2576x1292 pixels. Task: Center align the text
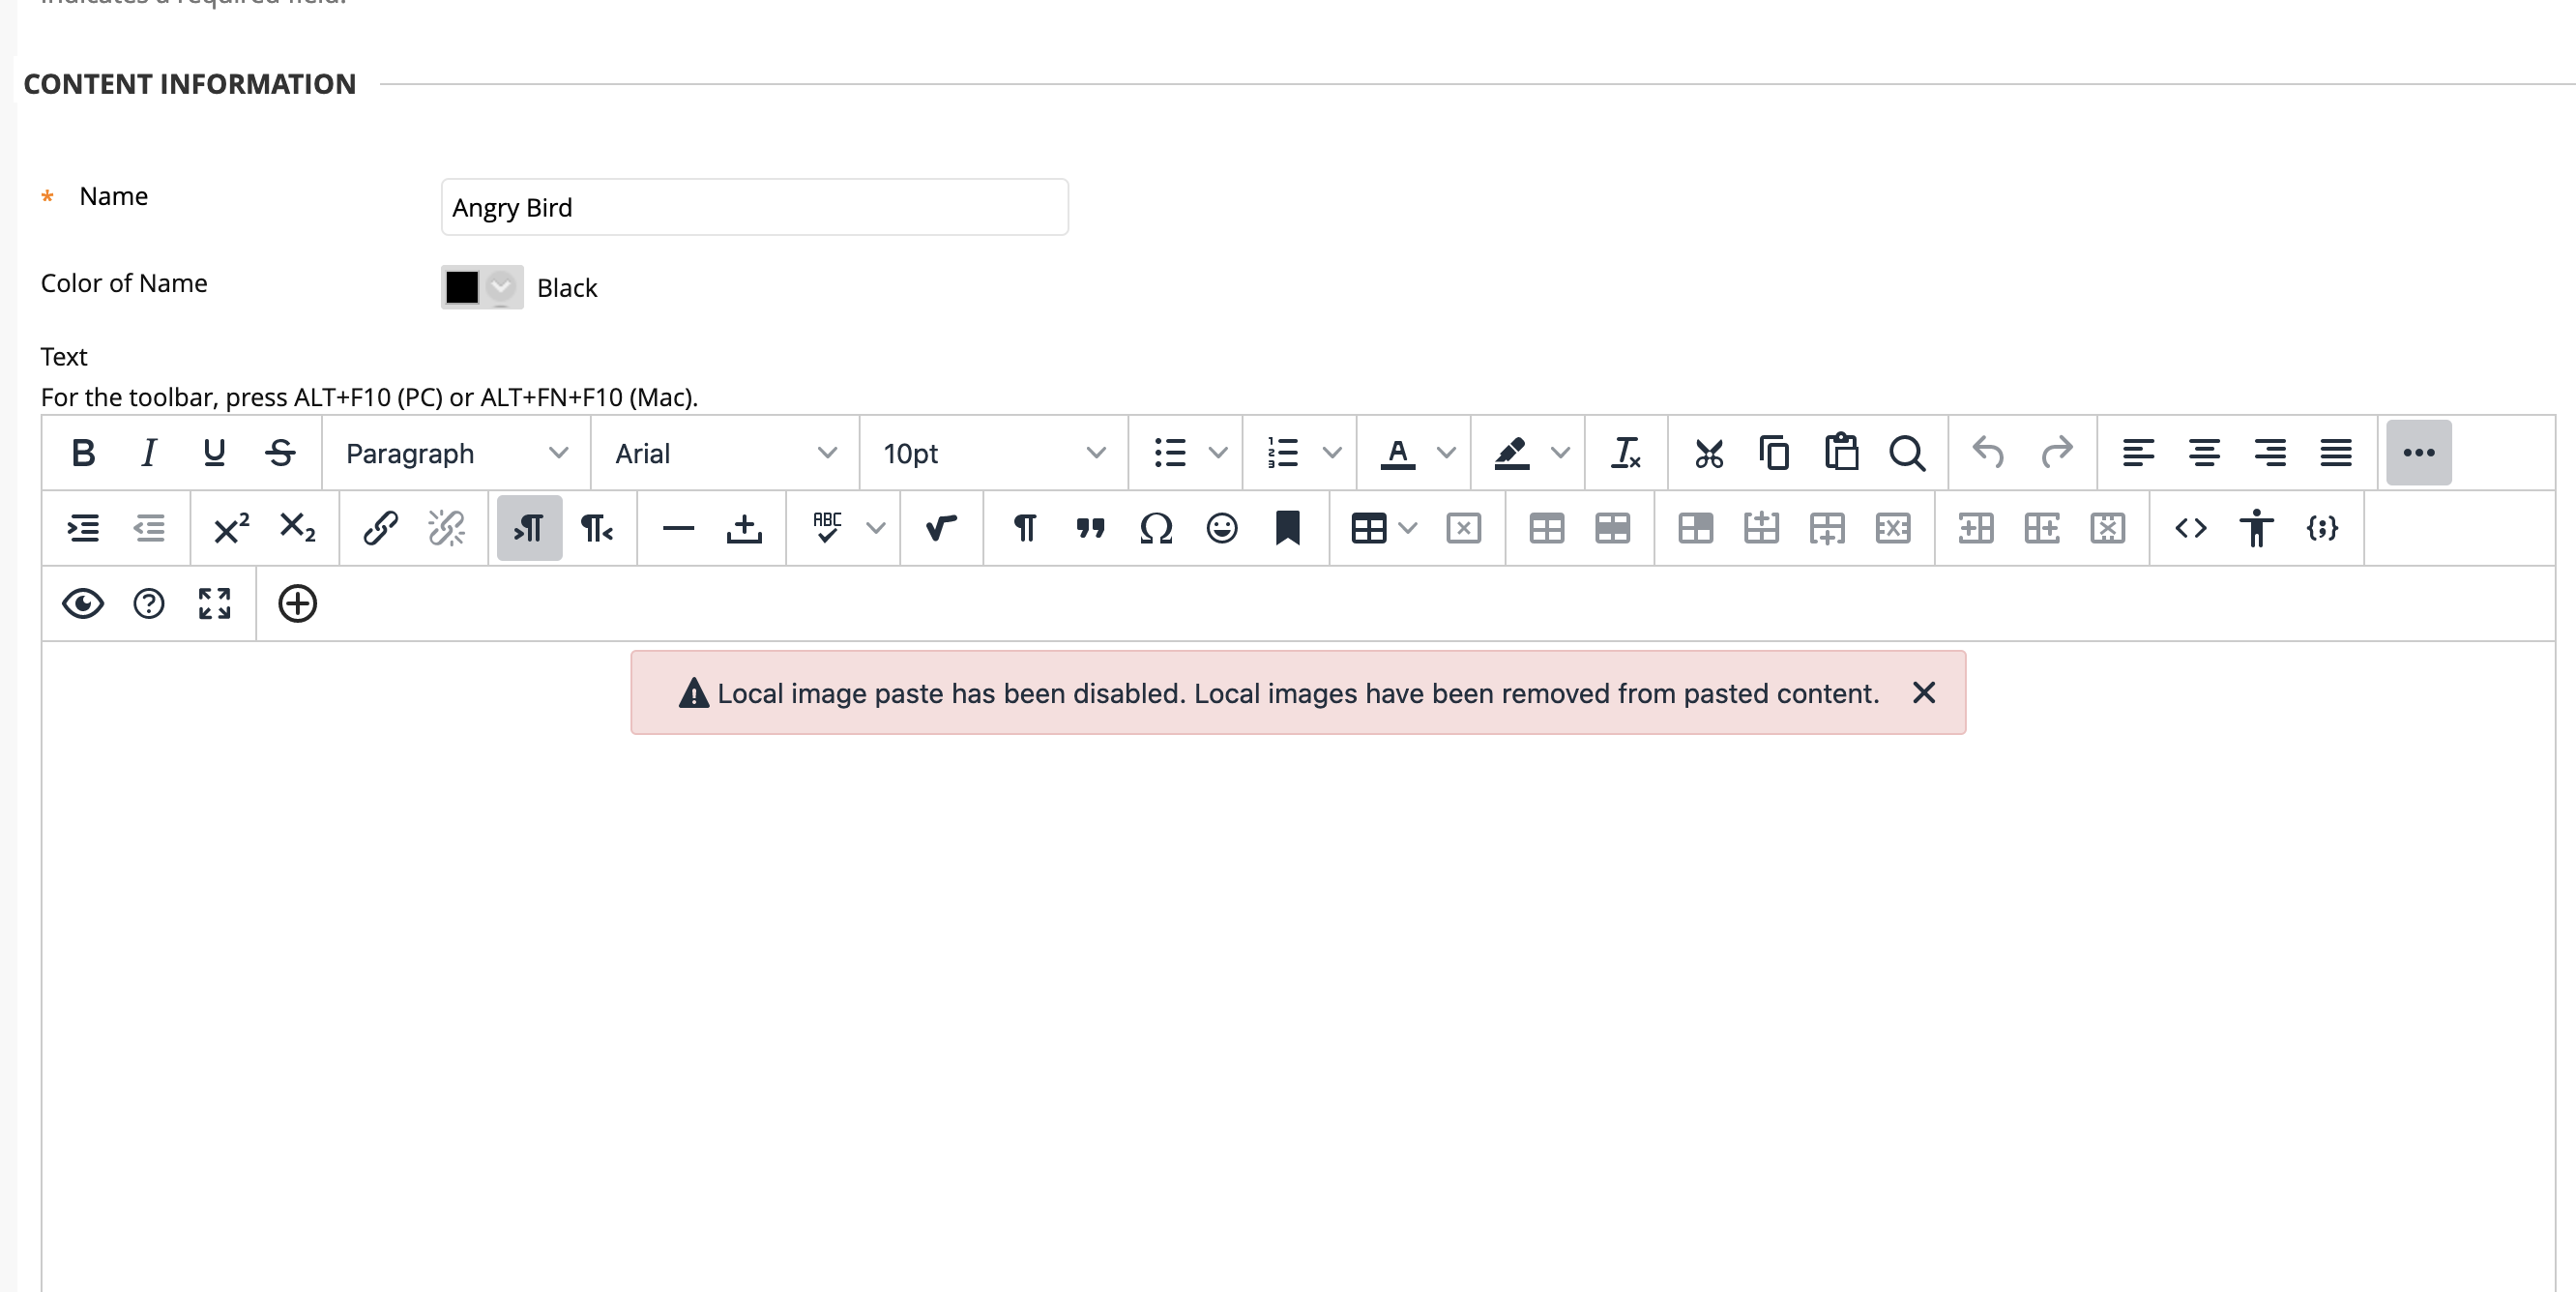coord(2204,453)
